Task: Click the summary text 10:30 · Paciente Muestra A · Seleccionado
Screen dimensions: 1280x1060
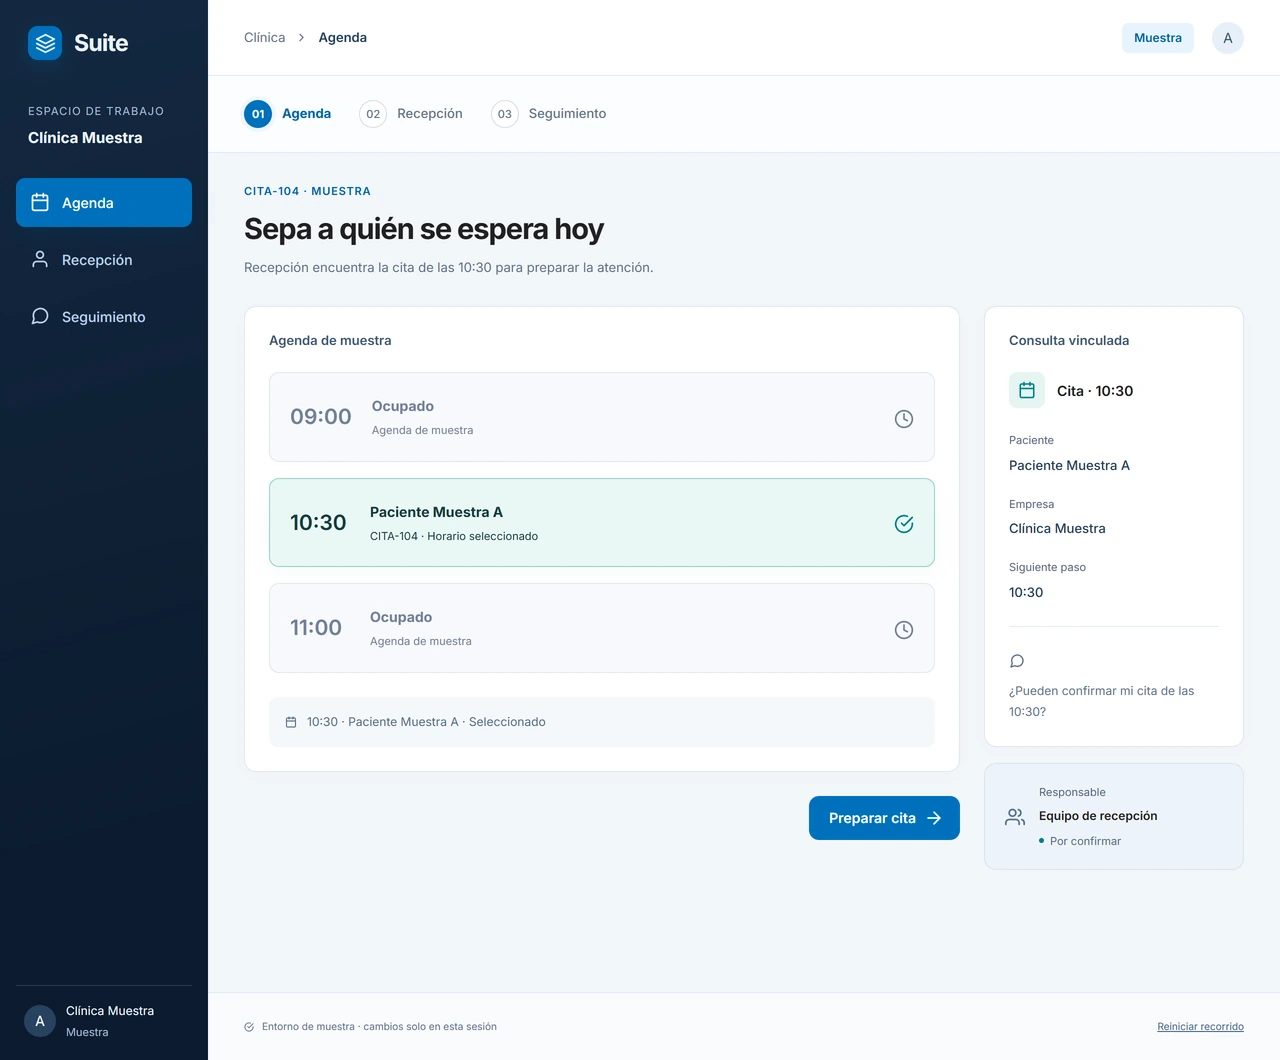Action: pyautogui.click(x=426, y=722)
